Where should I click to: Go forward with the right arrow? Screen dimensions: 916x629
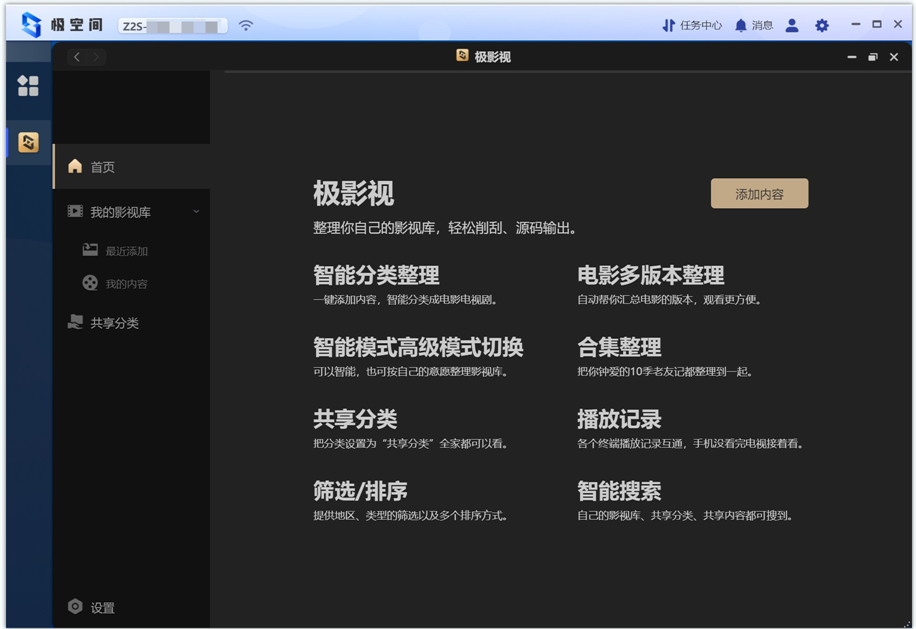(x=96, y=57)
